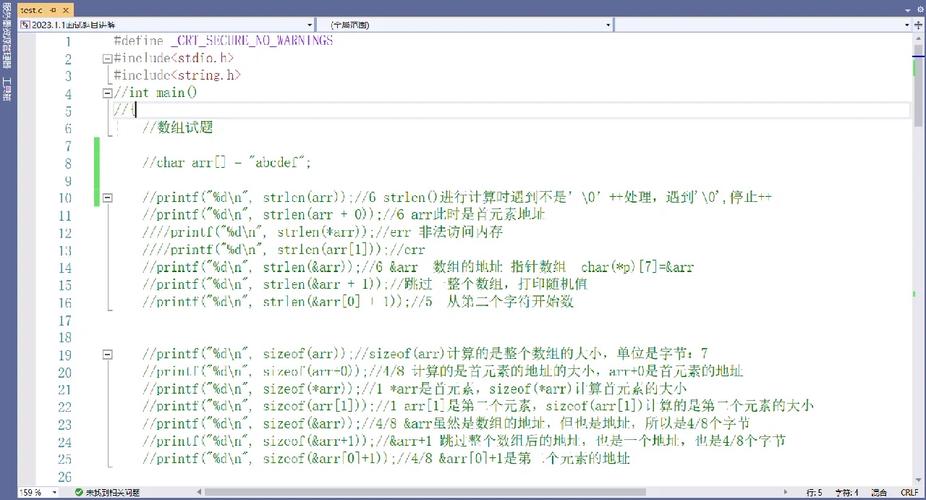Collapse the //int main() region at line 4
The image size is (926, 500).
[106, 93]
